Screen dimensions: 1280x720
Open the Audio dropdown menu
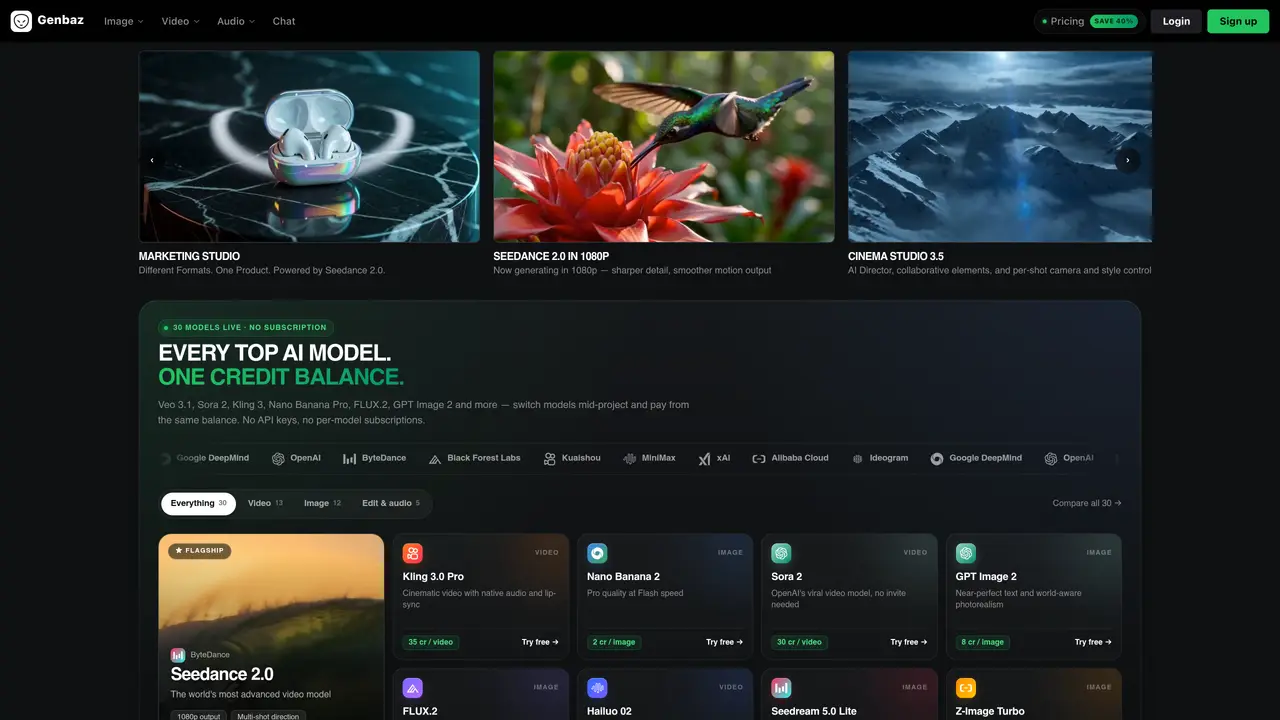pos(236,21)
